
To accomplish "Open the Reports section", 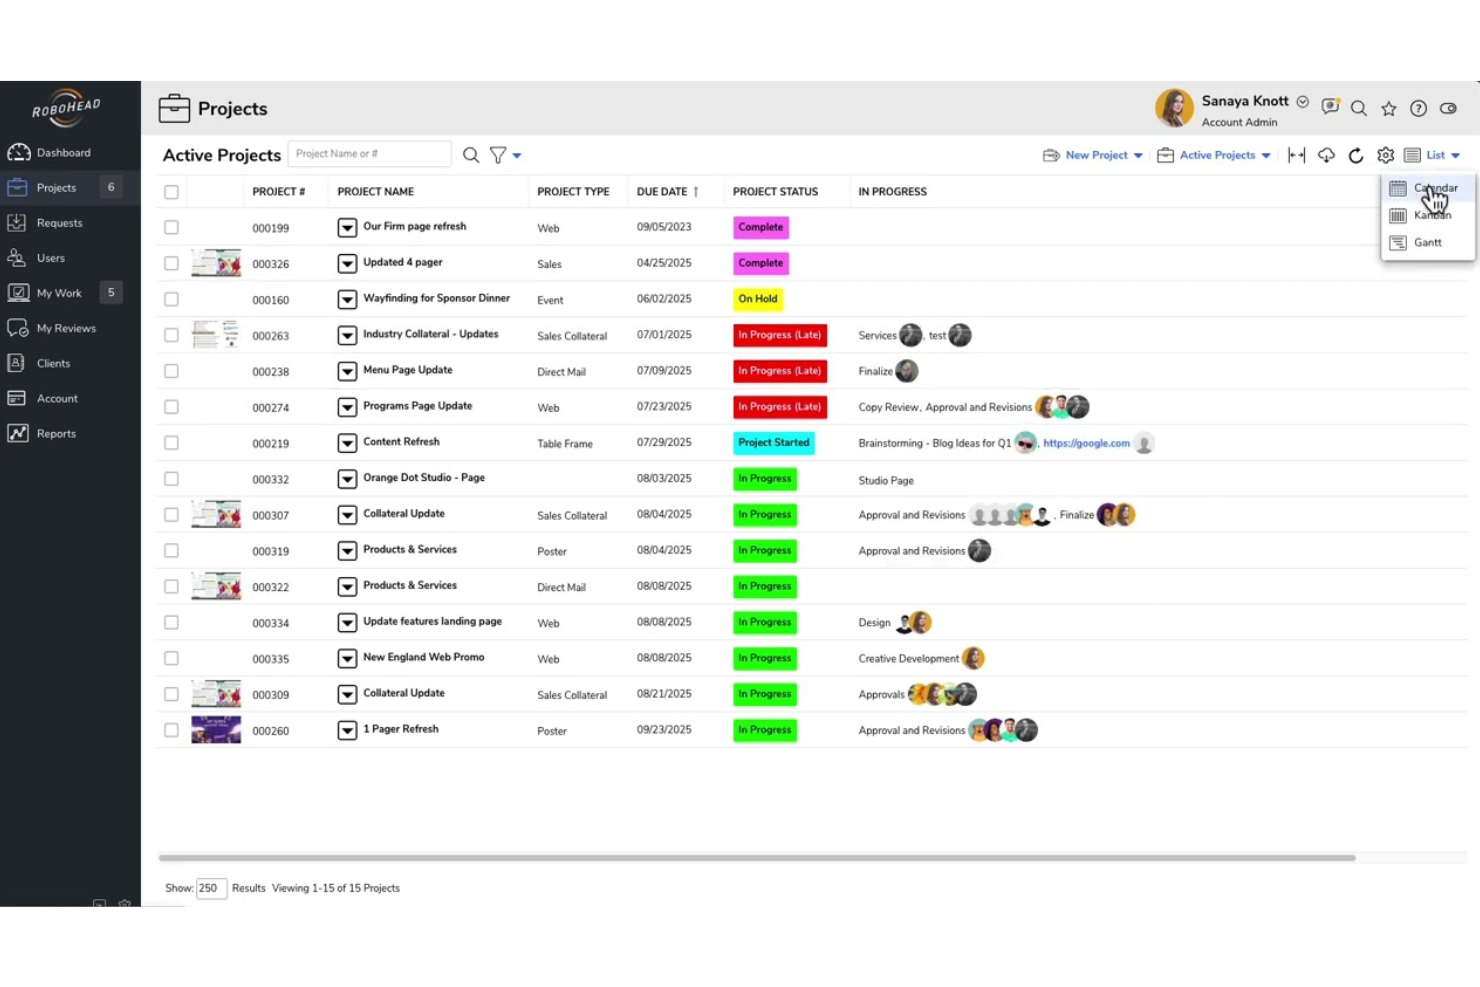I will point(55,433).
